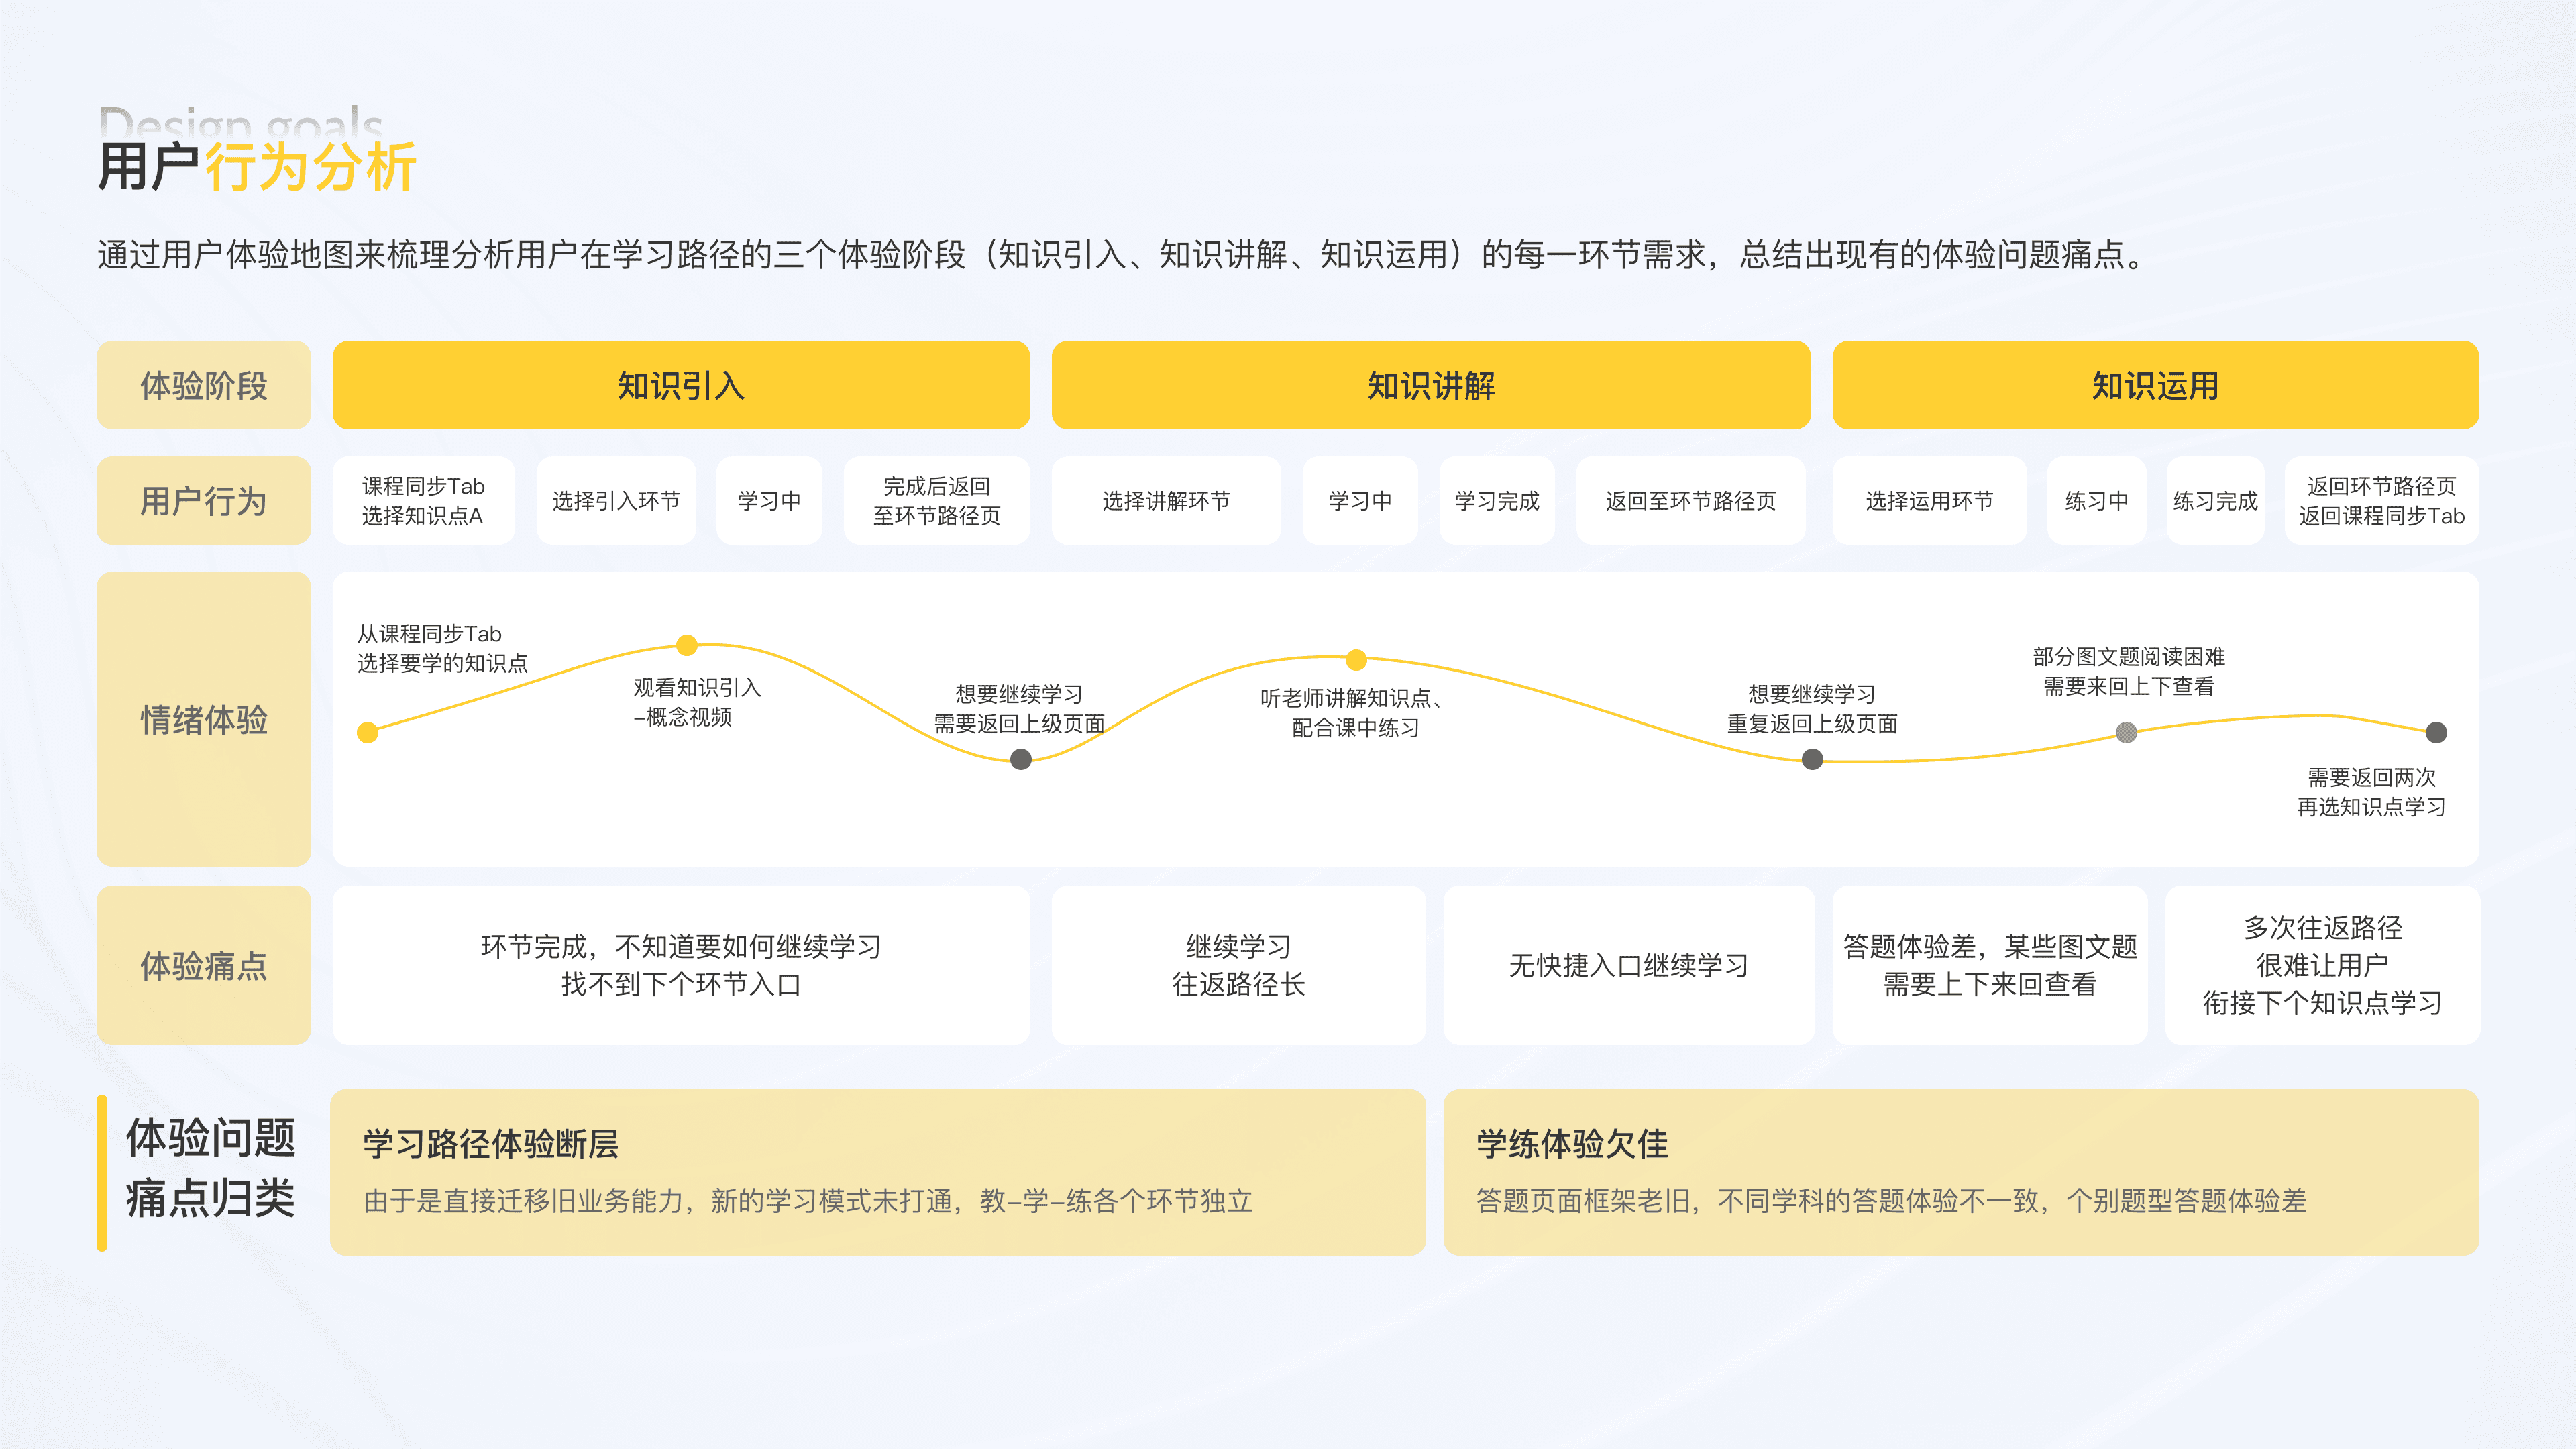Select the 用户行为 row label
Screen dimensions: 2576x1449
click(x=203, y=500)
